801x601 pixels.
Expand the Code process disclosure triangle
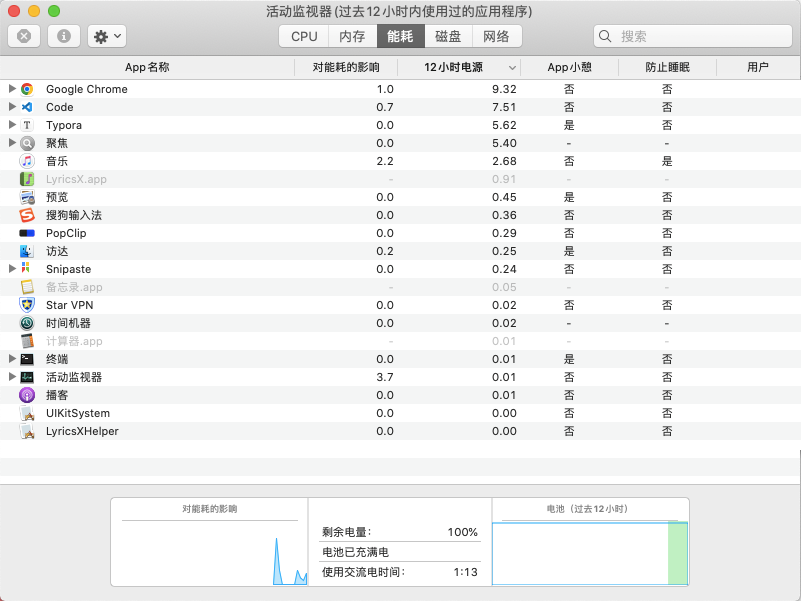click(12, 107)
